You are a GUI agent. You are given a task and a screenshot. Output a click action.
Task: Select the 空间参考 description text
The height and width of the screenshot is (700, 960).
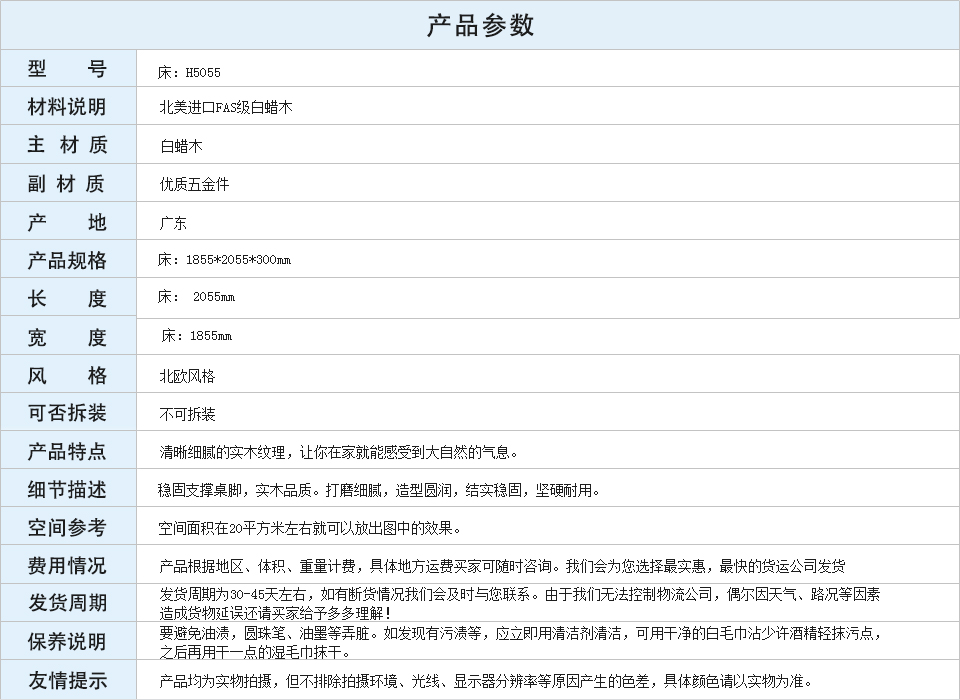310,528
